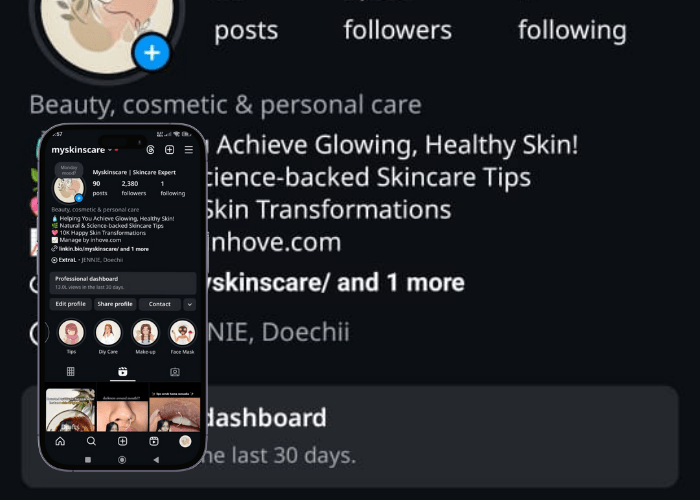Expand the chevron next to Contact button
The width and height of the screenshot is (700, 500).
(x=189, y=304)
